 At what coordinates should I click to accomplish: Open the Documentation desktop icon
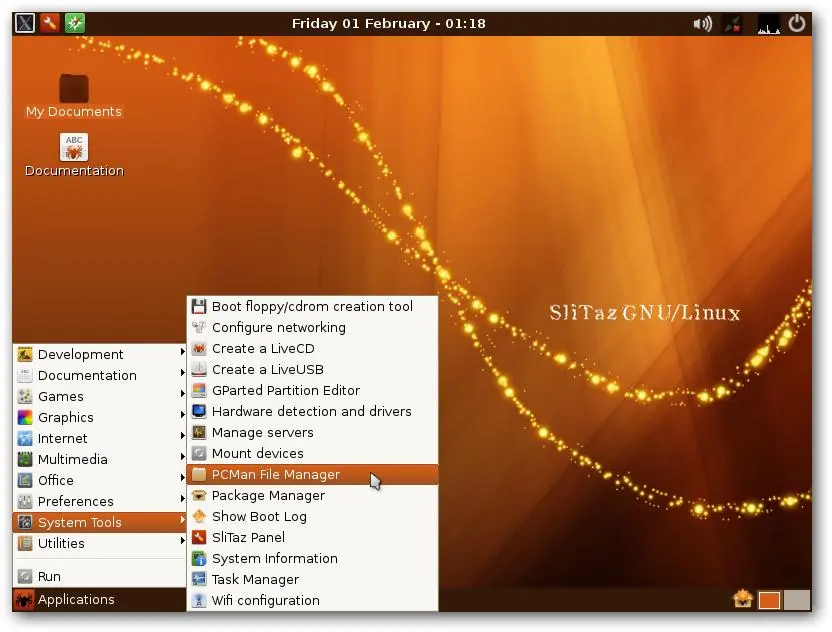74,155
